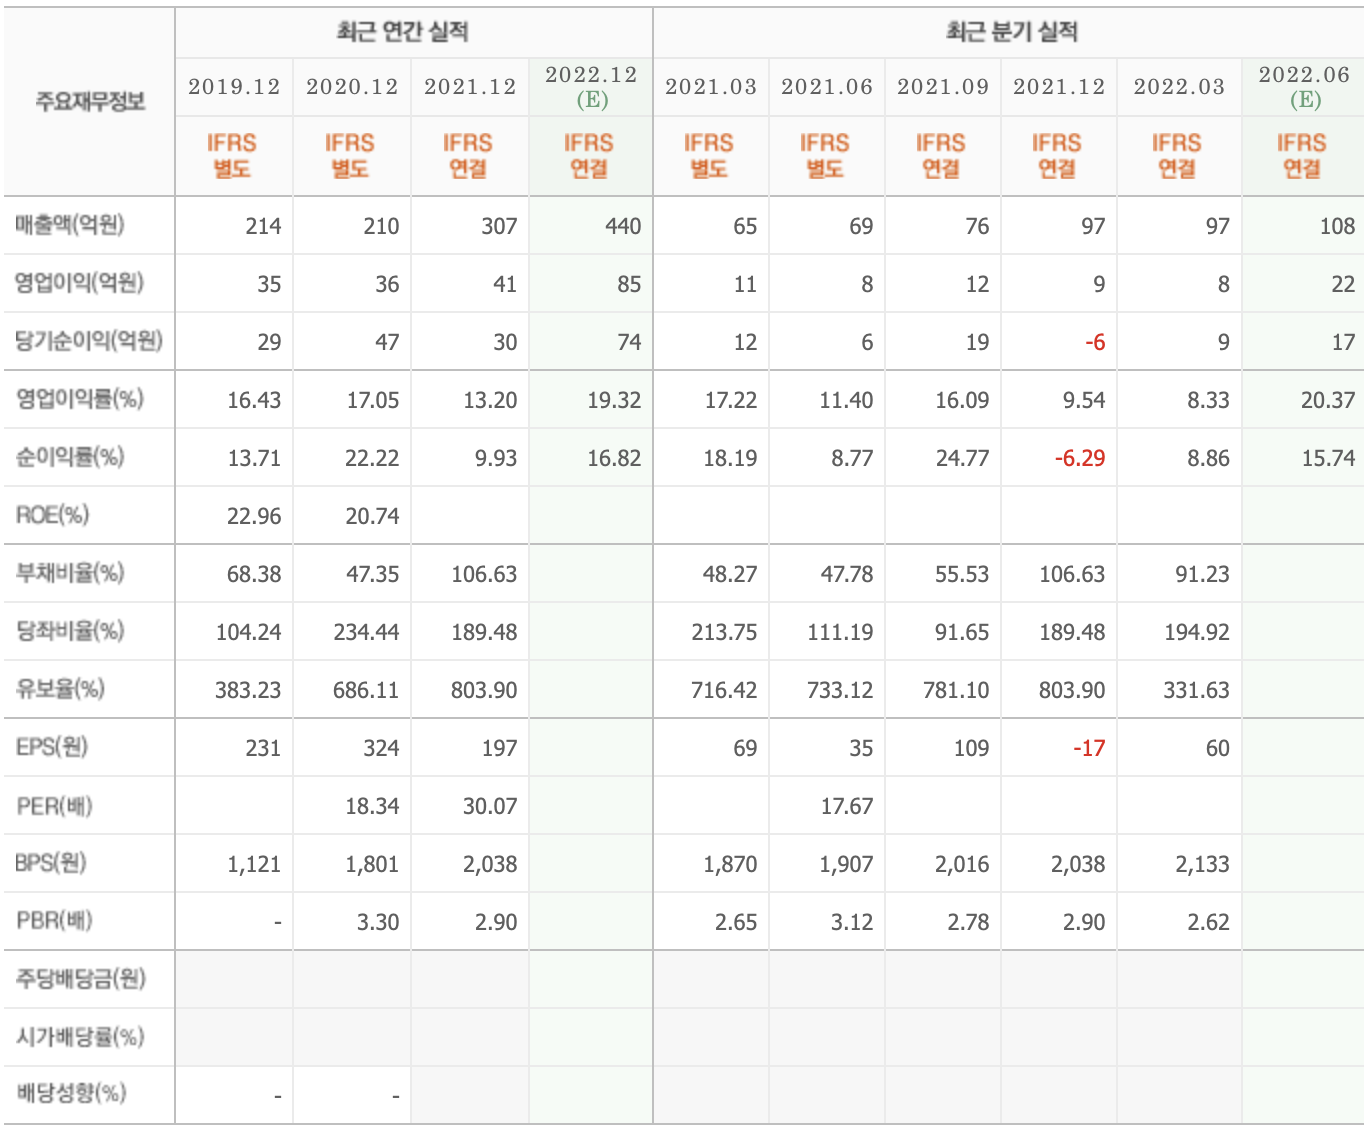Click 2019.12 revenue value 214
Viewport: 1364px width, 1130px height.
coord(263,226)
